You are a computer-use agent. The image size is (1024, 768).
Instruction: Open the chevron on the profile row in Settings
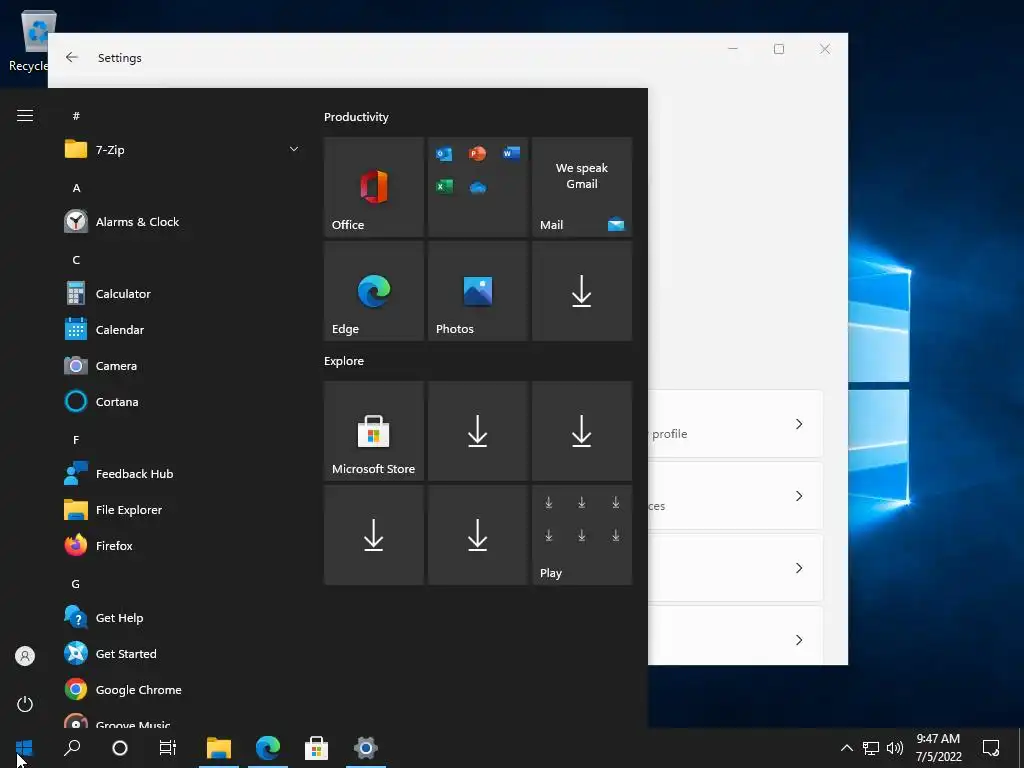(799, 424)
